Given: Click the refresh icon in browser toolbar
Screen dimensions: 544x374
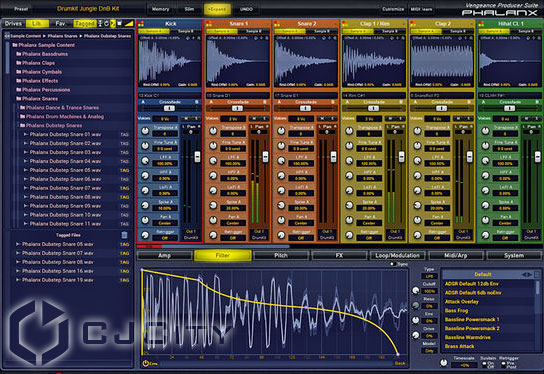Looking at the screenshot, I should pyautogui.click(x=107, y=24).
